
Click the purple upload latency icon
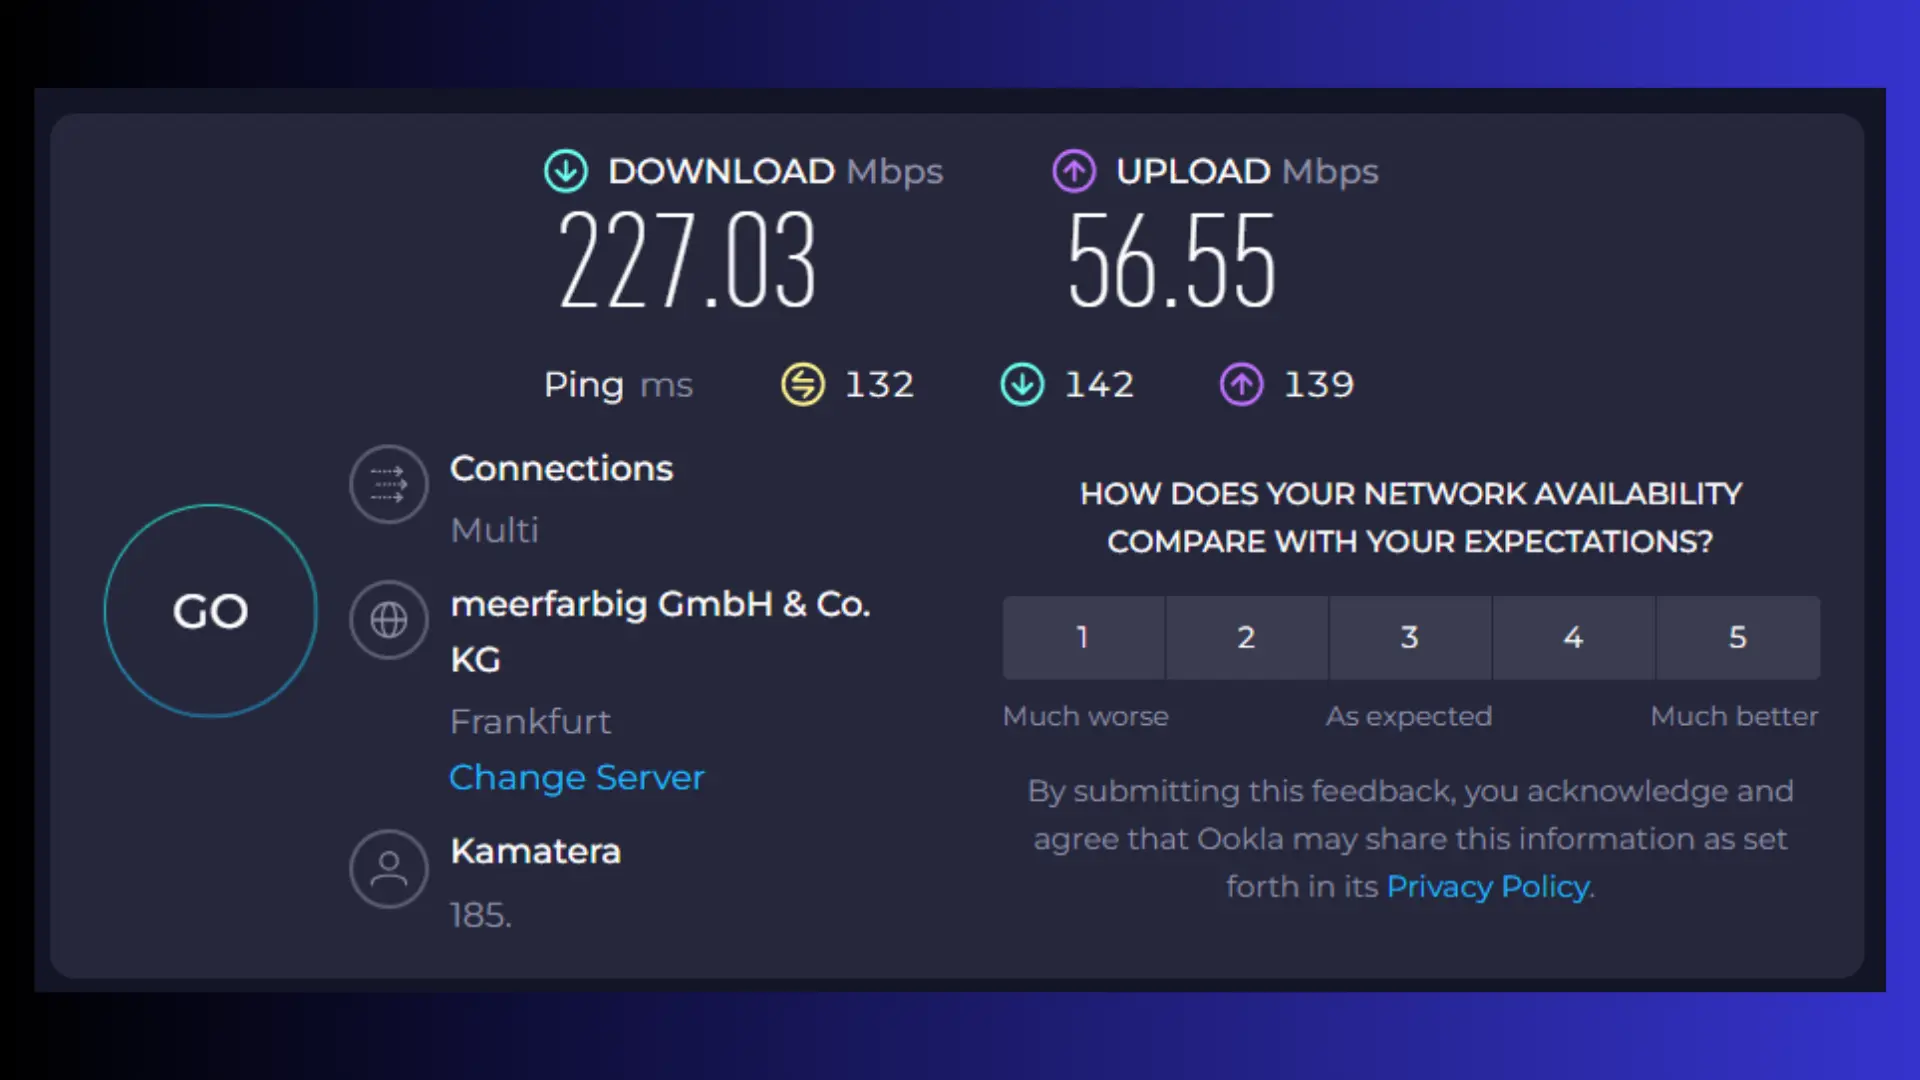pyautogui.click(x=1241, y=384)
